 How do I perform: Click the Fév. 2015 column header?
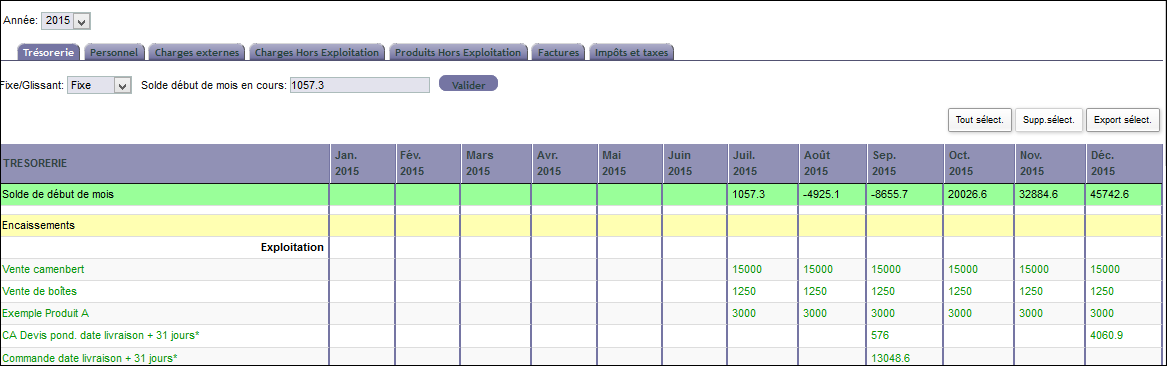[x=428, y=163]
